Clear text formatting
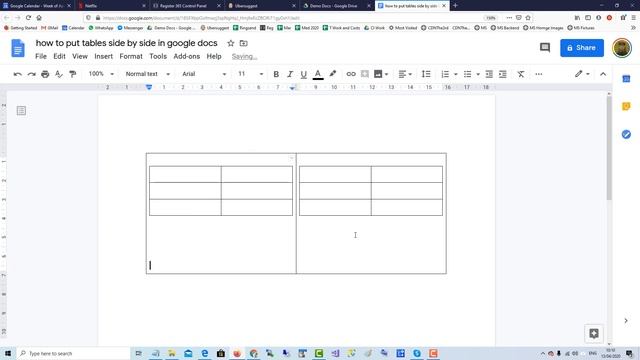Viewport: 640px width, 360px height. 521,74
